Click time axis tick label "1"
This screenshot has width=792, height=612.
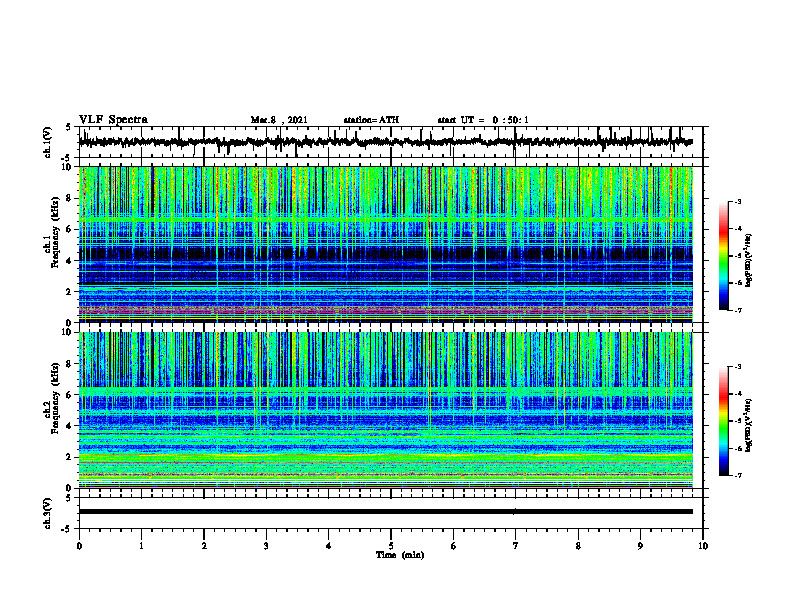[141, 546]
